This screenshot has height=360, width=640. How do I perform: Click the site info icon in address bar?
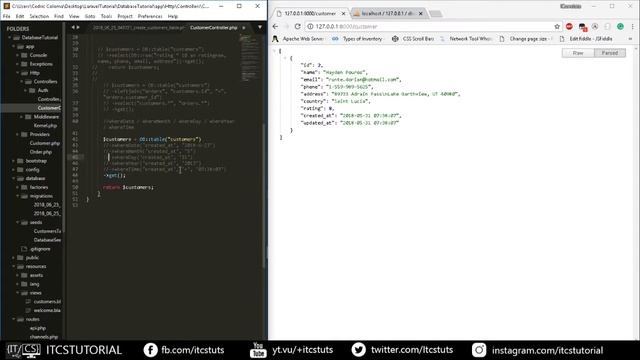coord(310,27)
